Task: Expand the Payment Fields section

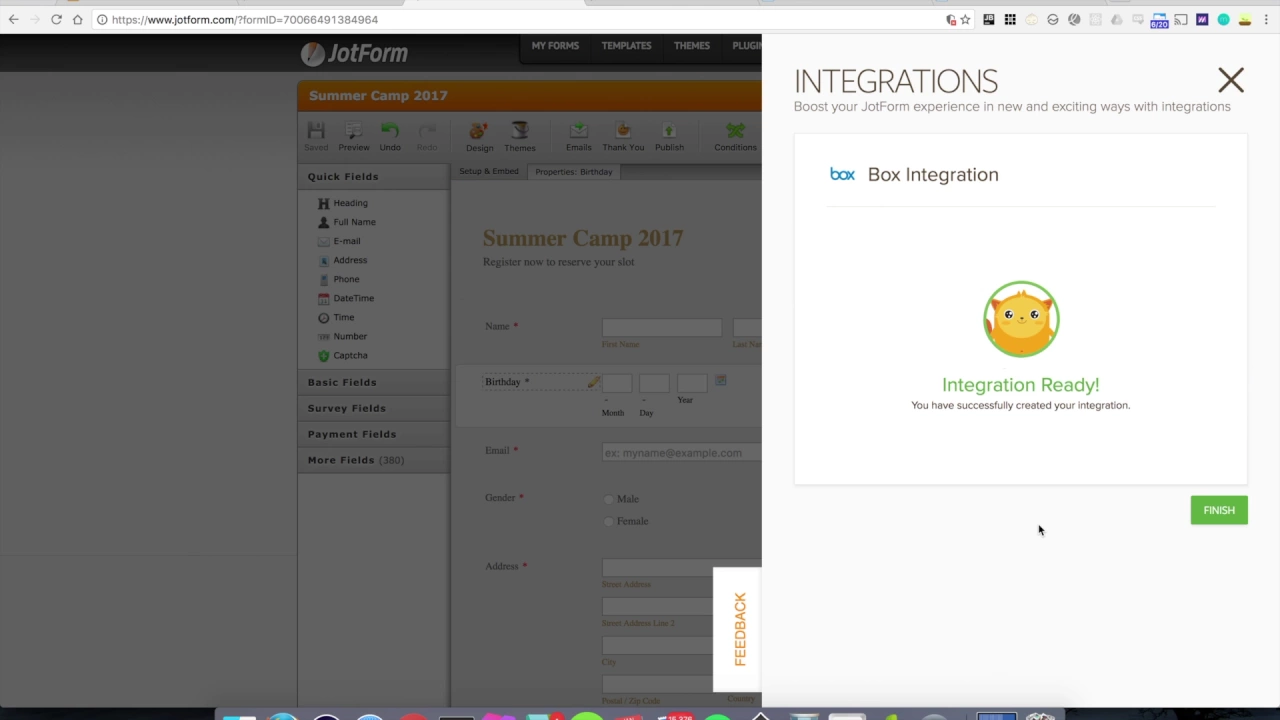Action: coord(373,434)
